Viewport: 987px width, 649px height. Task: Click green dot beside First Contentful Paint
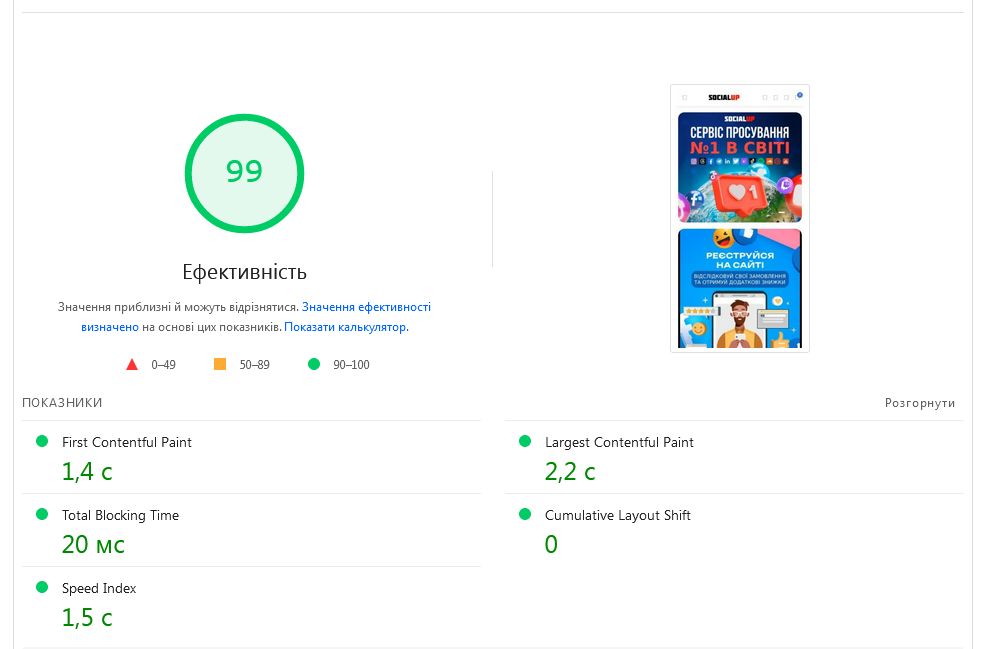coord(42,441)
